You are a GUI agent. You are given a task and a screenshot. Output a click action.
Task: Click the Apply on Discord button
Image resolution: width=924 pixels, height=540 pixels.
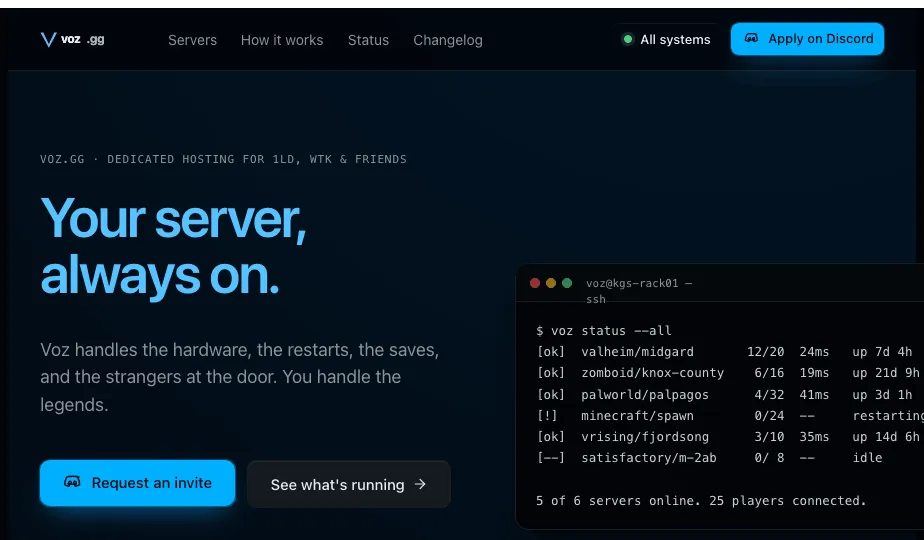[x=807, y=39]
